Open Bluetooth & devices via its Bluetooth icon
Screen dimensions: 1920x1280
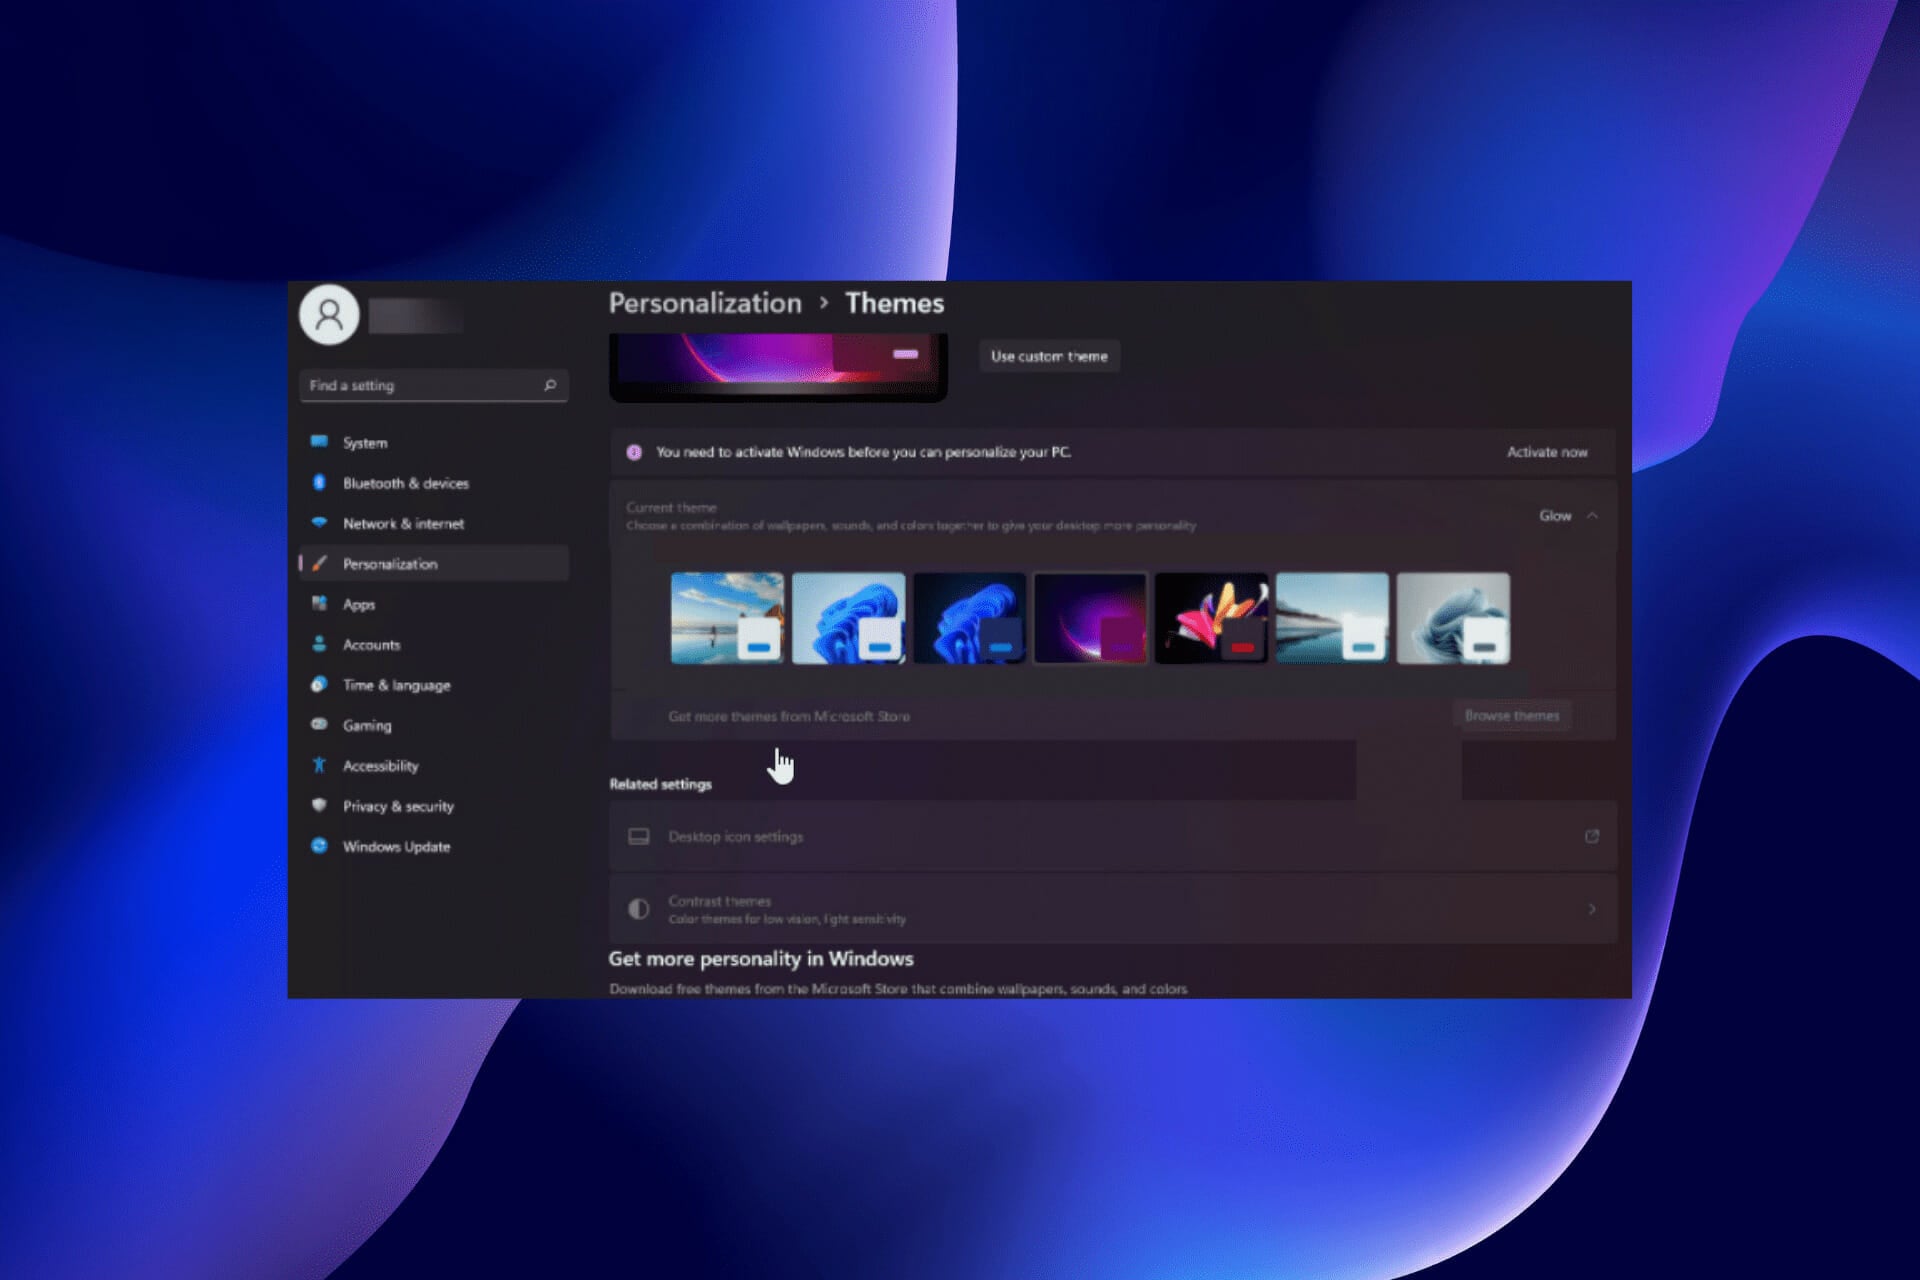(319, 483)
